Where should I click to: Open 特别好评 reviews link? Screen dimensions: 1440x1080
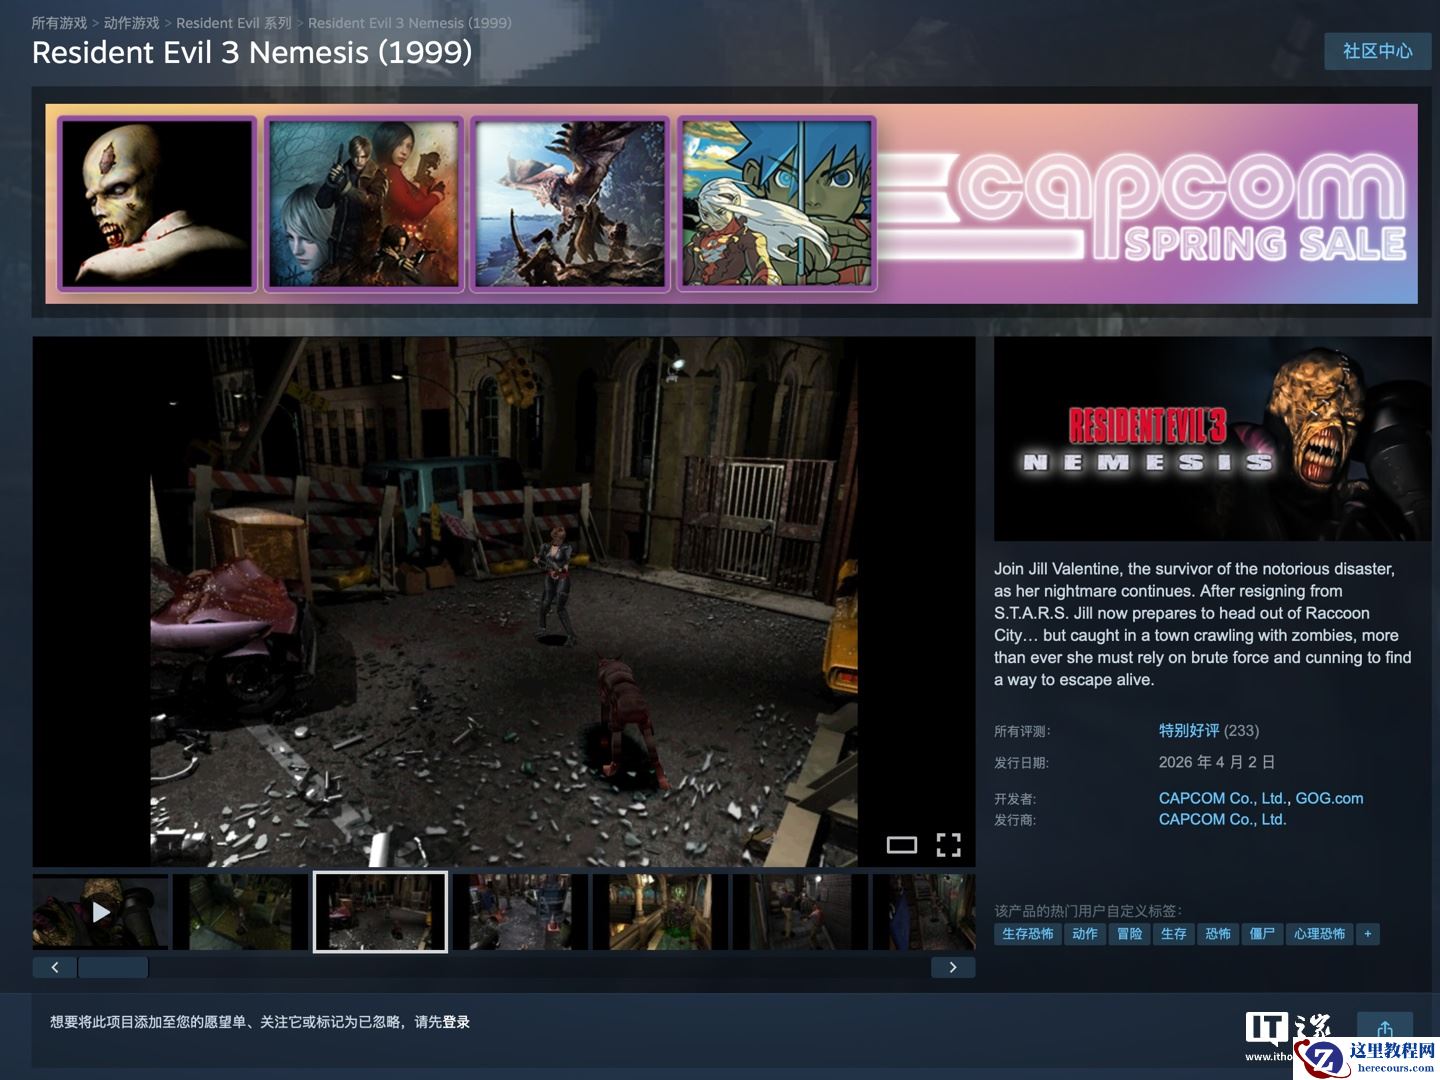tap(1189, 731)
